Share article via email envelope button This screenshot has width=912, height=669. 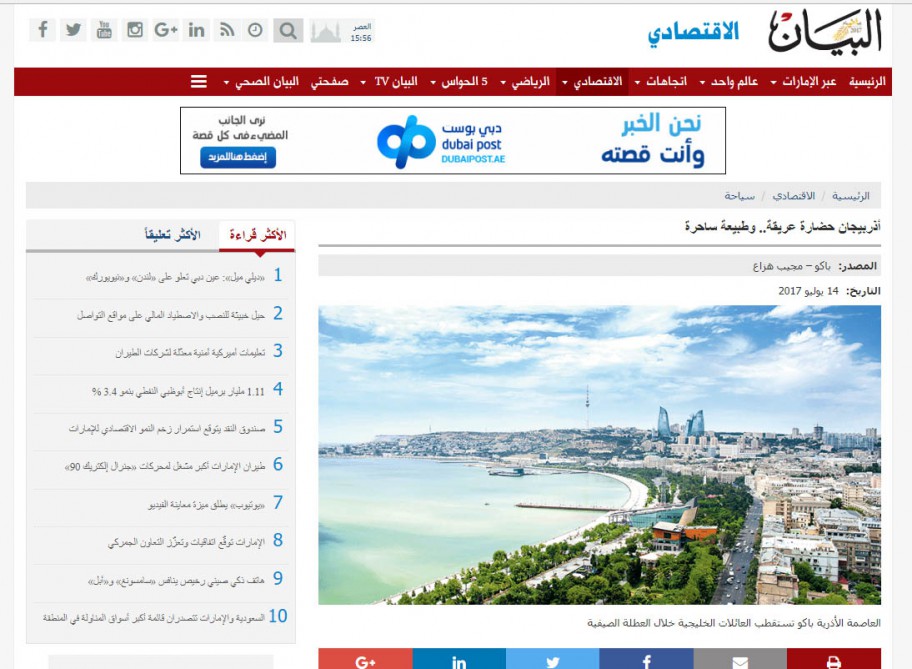(x=739, y=660)
